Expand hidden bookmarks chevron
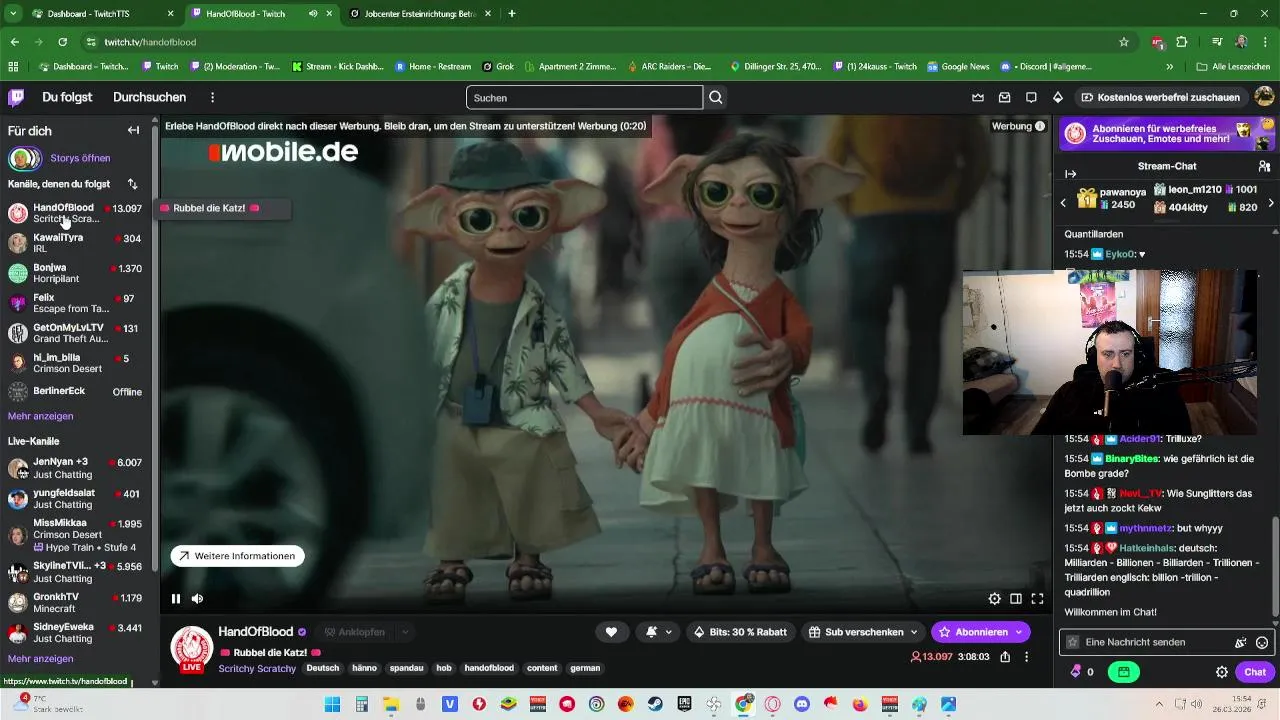Viewport: 1280px width, 720px height. (x=1170, y=66)
